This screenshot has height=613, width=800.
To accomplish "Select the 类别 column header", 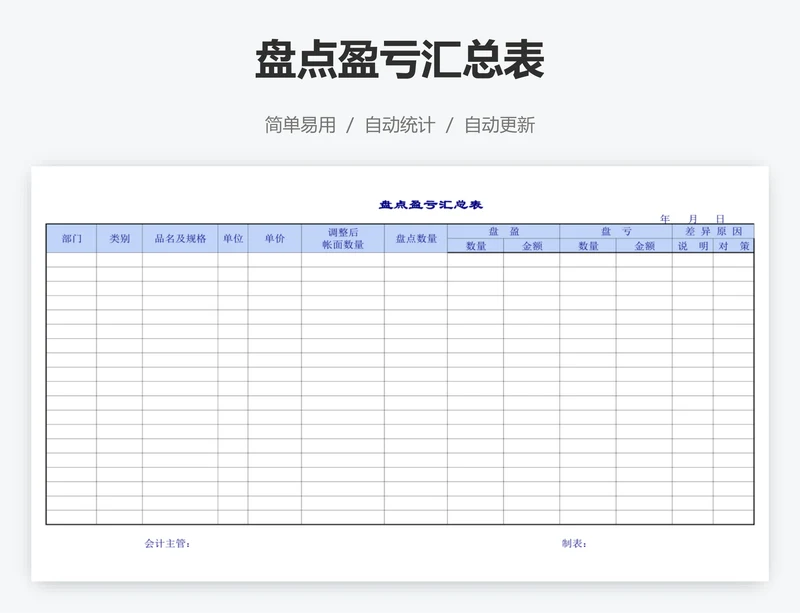I will [x=119, y=238].
